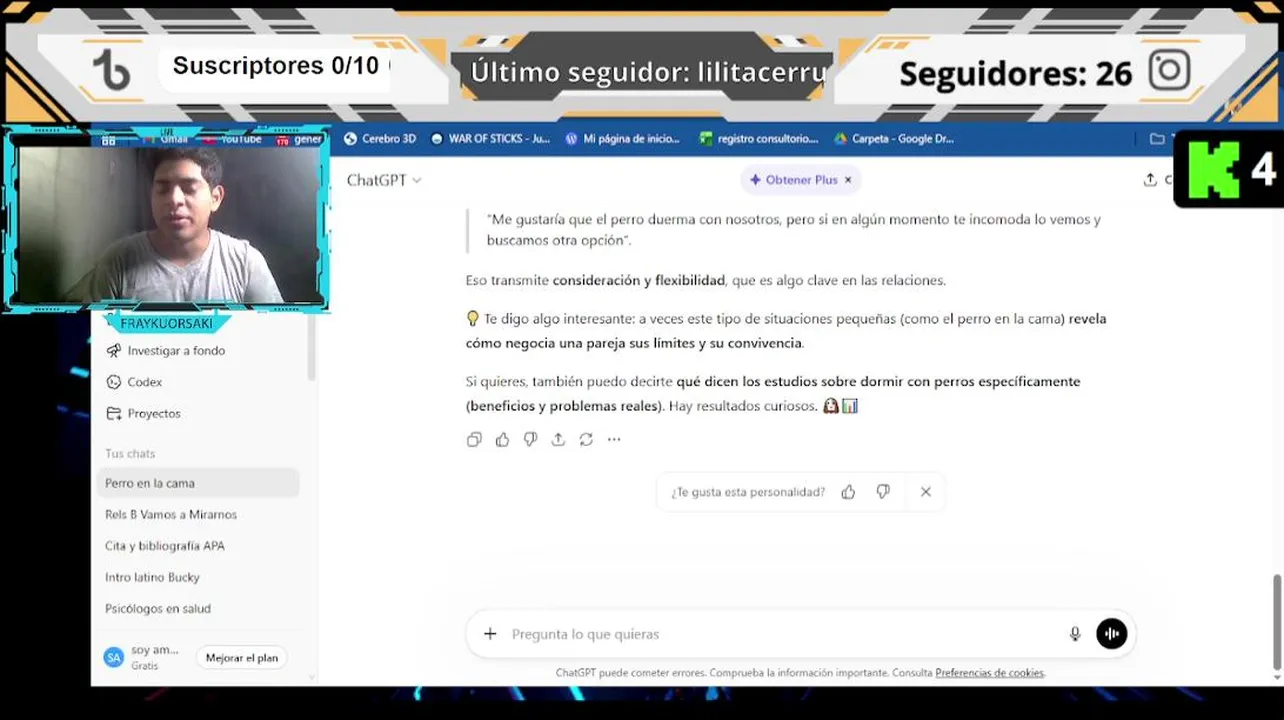Thumbs up on the personality feedback prompt
The width and height of the screenshot is (1284, 720).
pos(848,492)
